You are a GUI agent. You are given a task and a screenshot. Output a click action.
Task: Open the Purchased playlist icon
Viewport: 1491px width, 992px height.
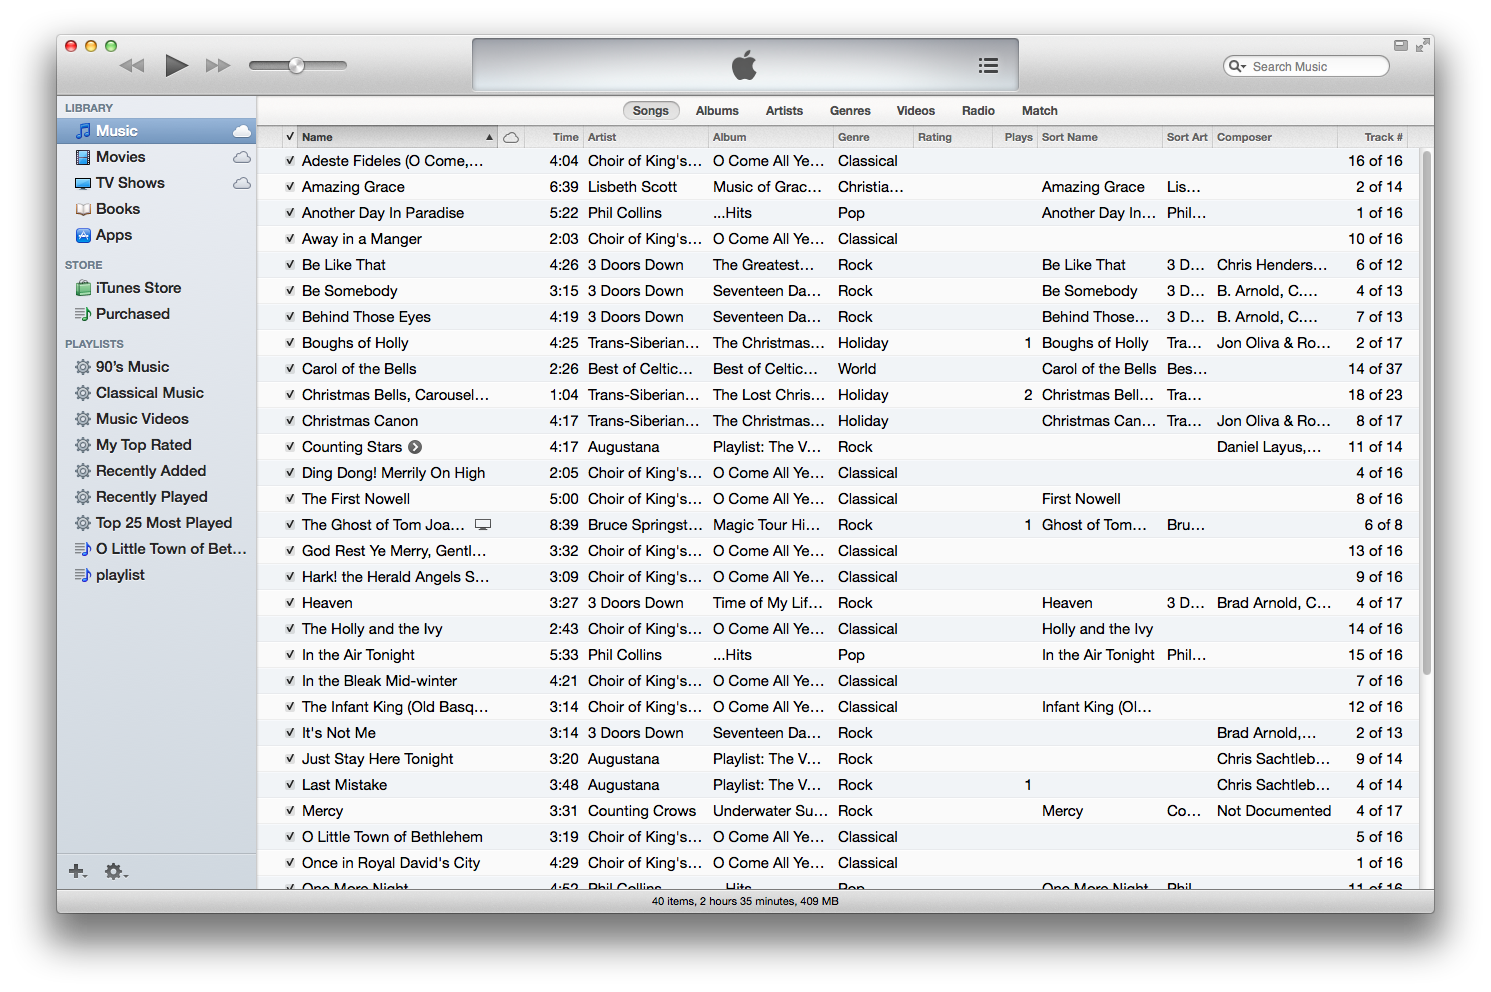(x=83, y=314)
